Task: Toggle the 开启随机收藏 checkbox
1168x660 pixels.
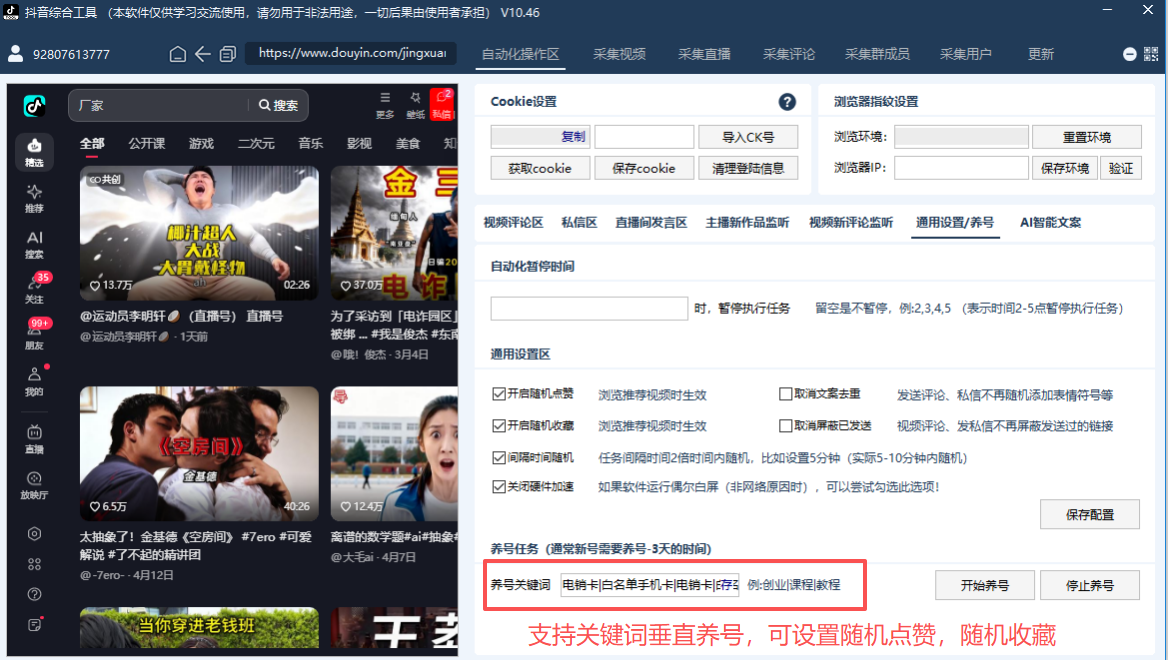Action: point(499,425)
